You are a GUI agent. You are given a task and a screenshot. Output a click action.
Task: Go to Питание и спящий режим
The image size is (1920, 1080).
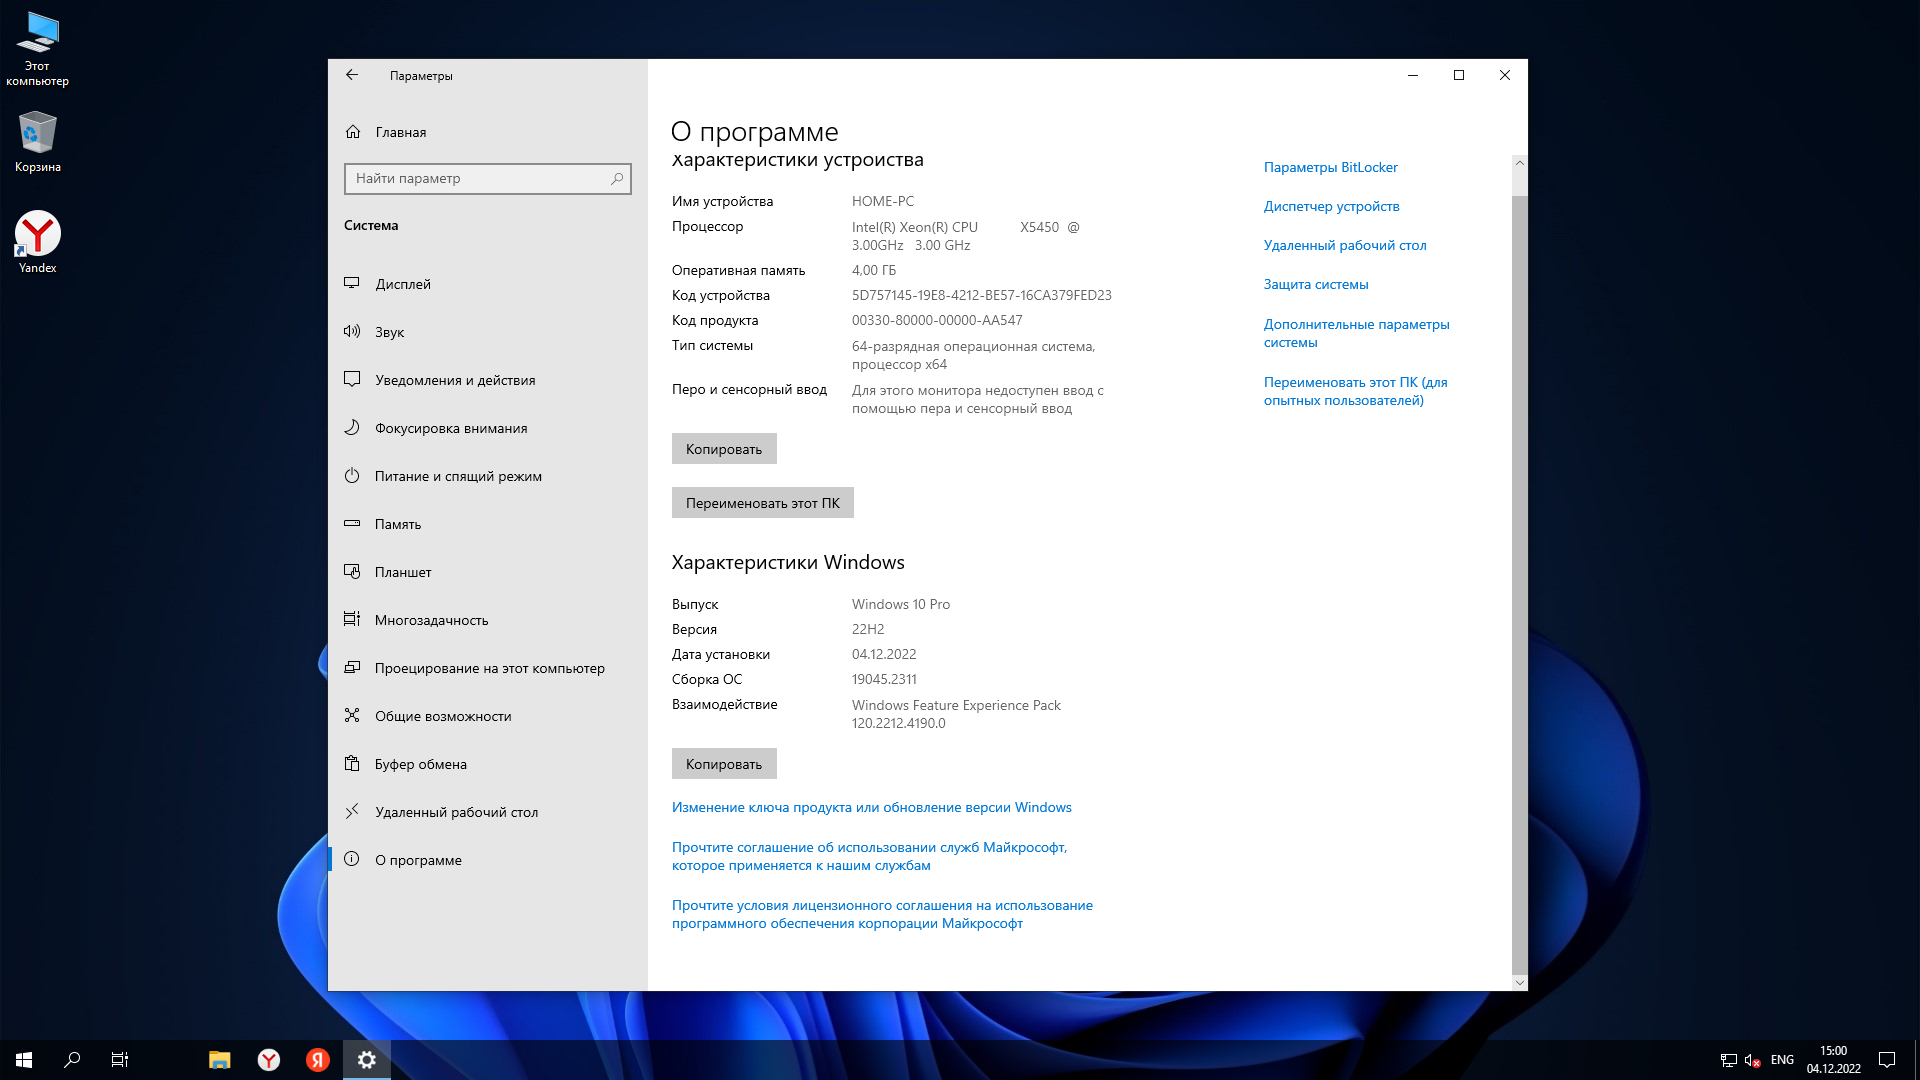pyautogui.click(x=458, y=476)
